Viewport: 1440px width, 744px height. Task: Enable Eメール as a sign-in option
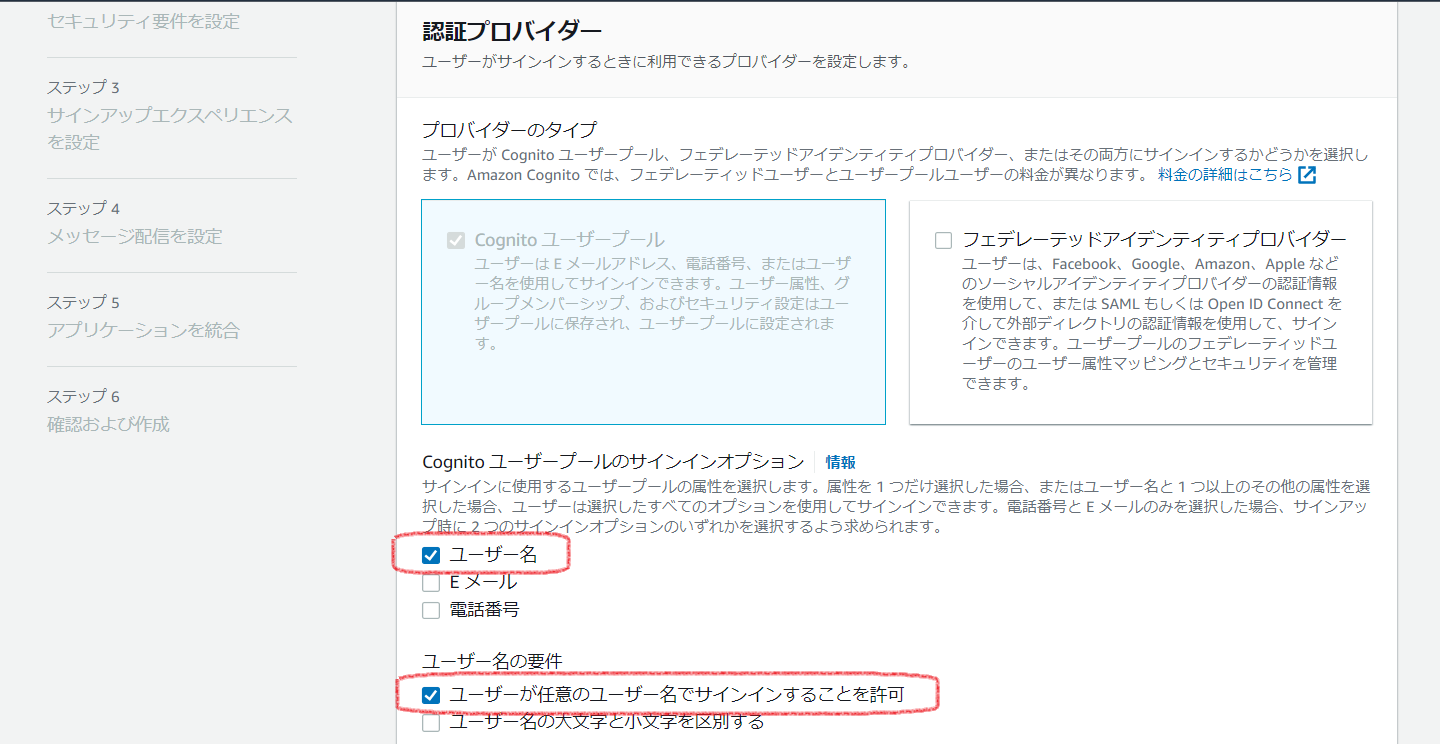pyautogui.click(x=431, y=582)
